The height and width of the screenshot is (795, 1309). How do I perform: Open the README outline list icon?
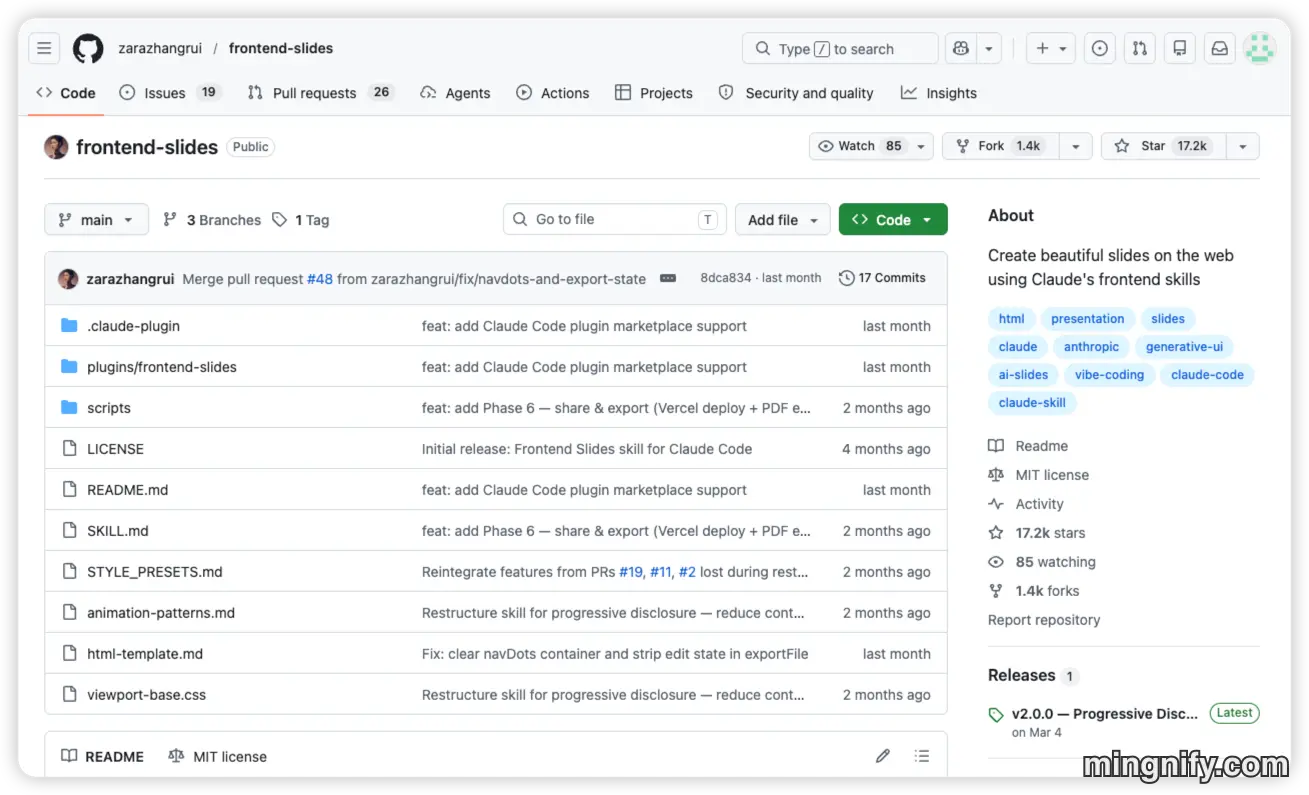[922, 756]
